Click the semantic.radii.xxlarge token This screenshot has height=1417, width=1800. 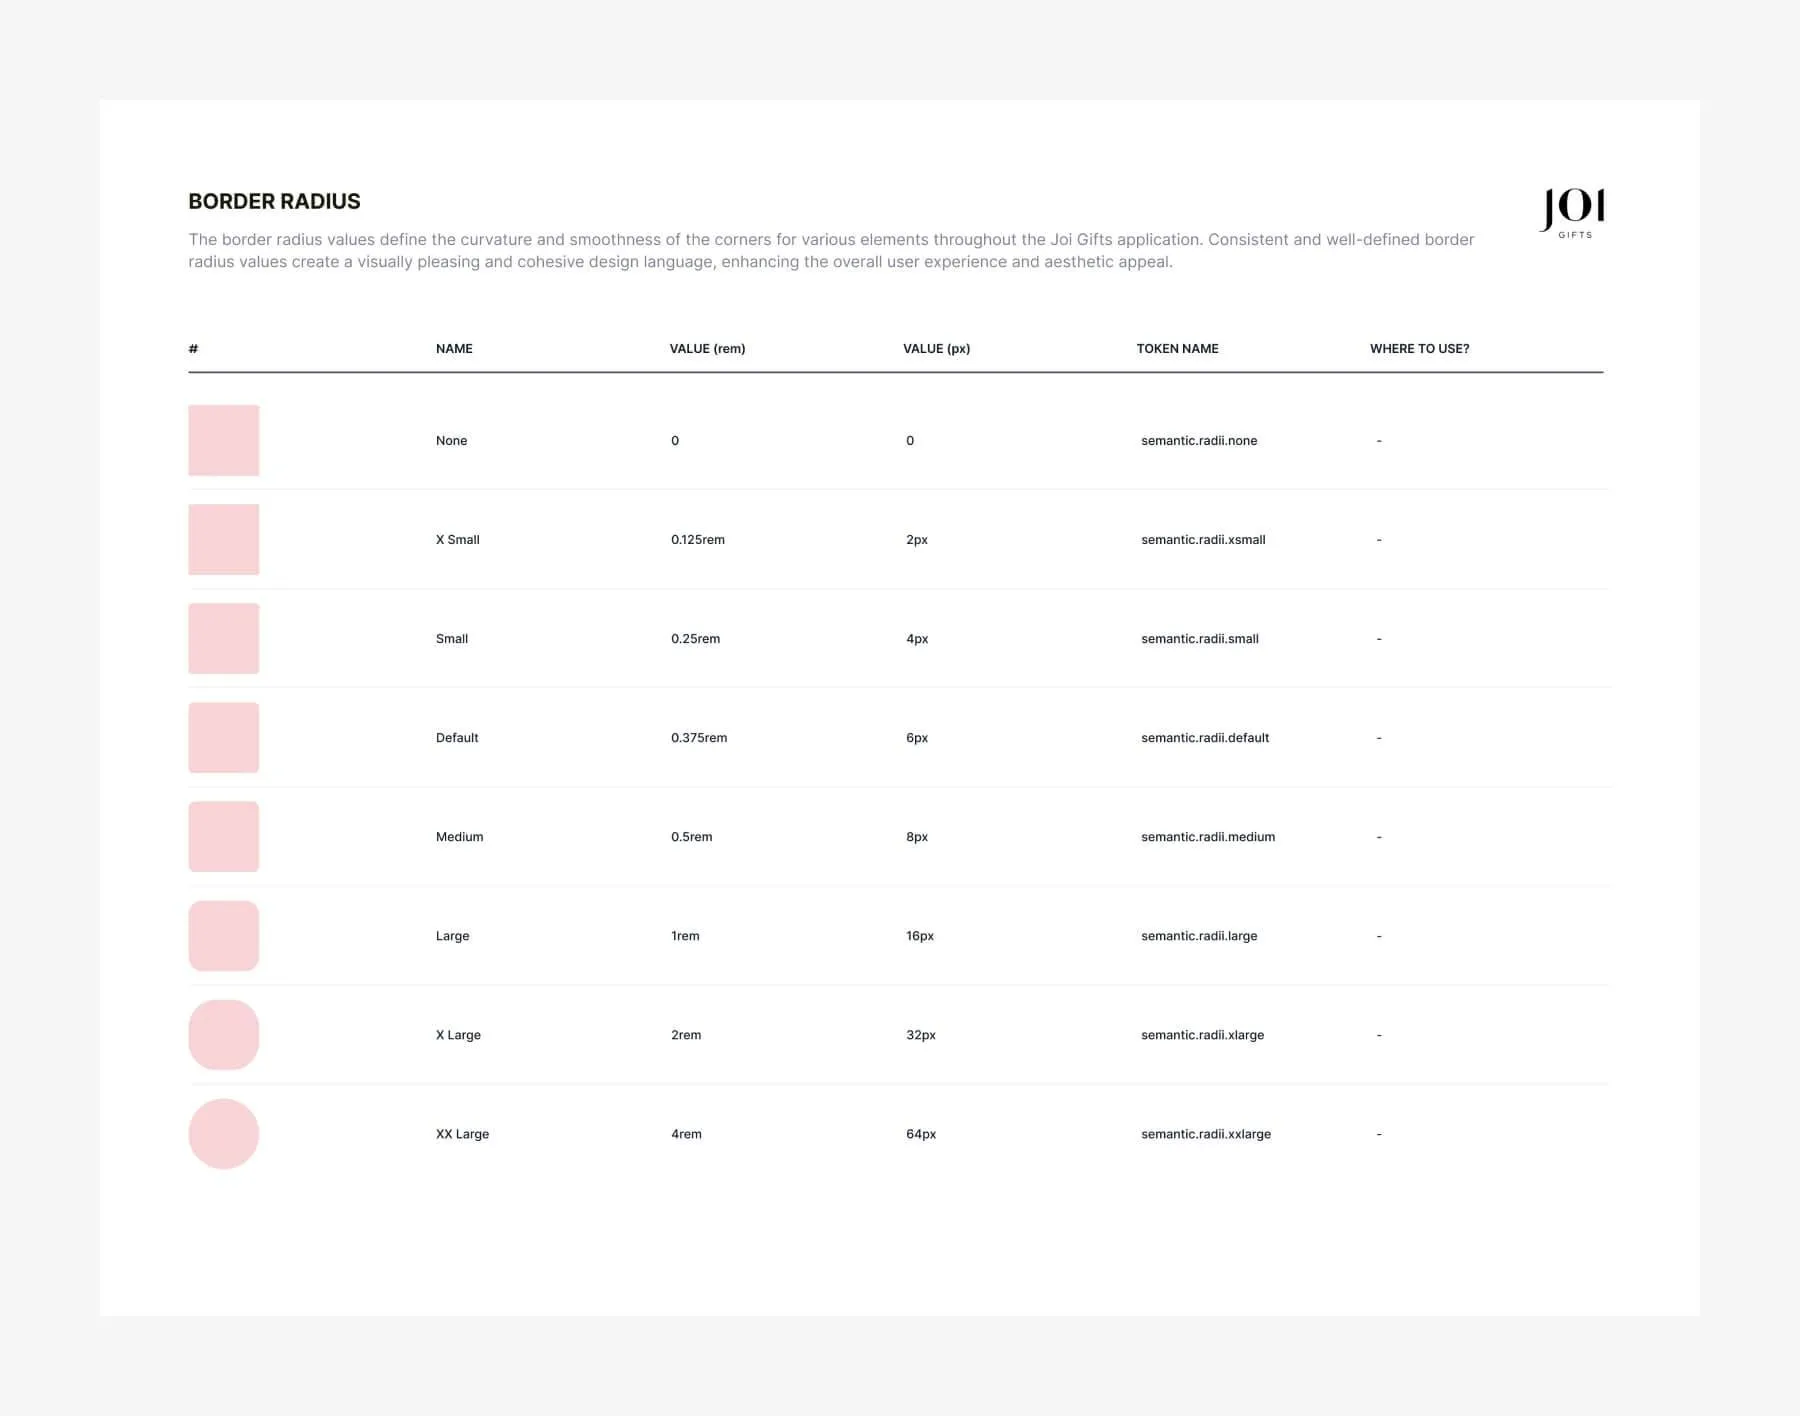click(1206, 1133)
